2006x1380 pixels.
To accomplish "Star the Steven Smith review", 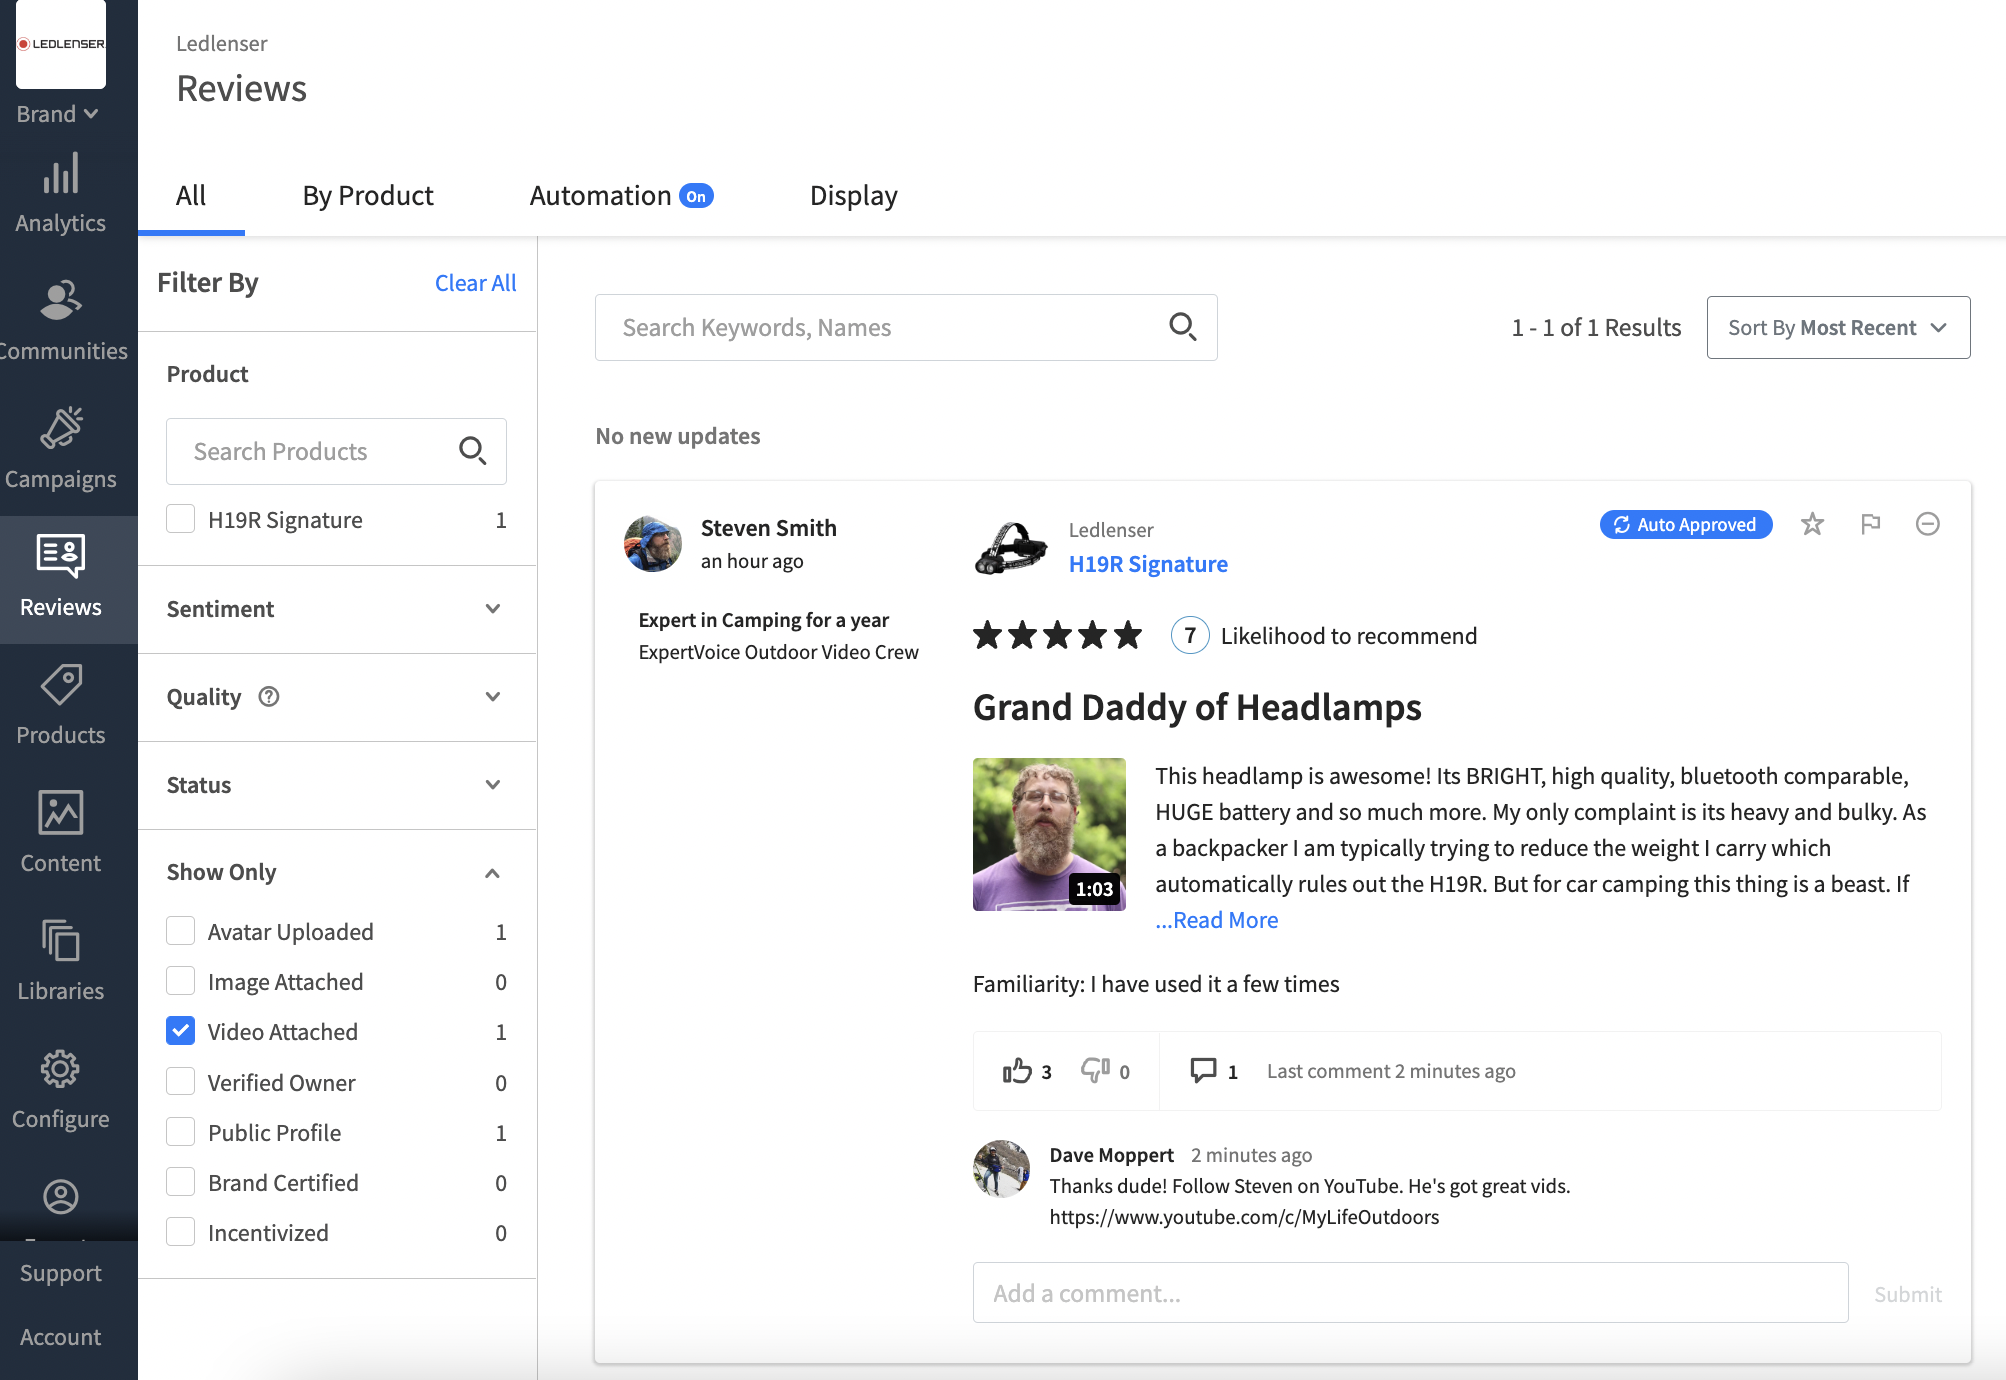I will [x=1812, y=524].
